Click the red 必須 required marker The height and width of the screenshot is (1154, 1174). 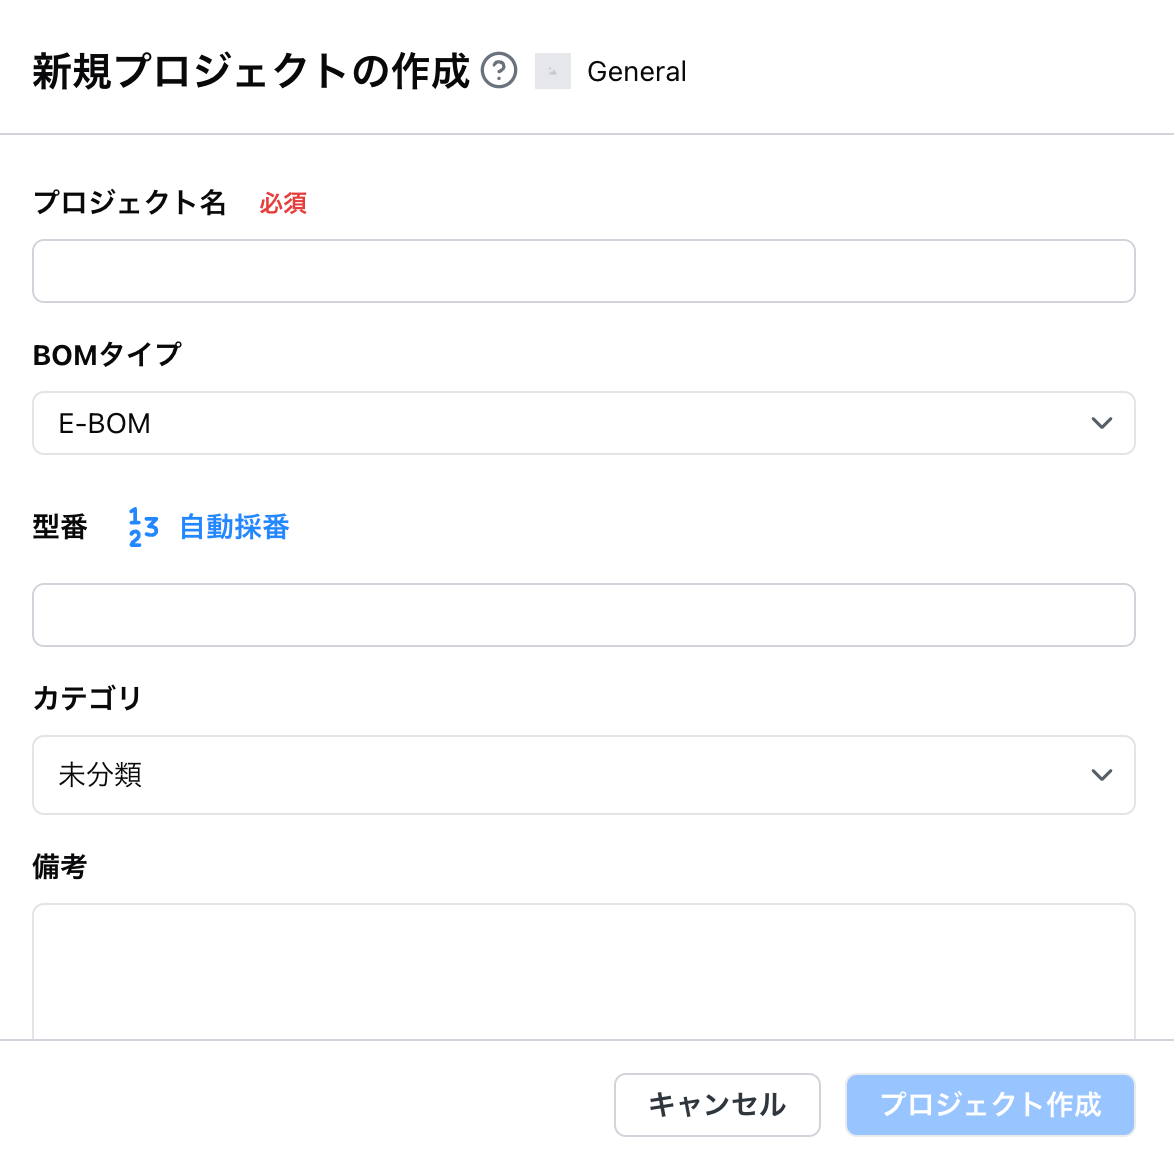click(x=283, y=203)
